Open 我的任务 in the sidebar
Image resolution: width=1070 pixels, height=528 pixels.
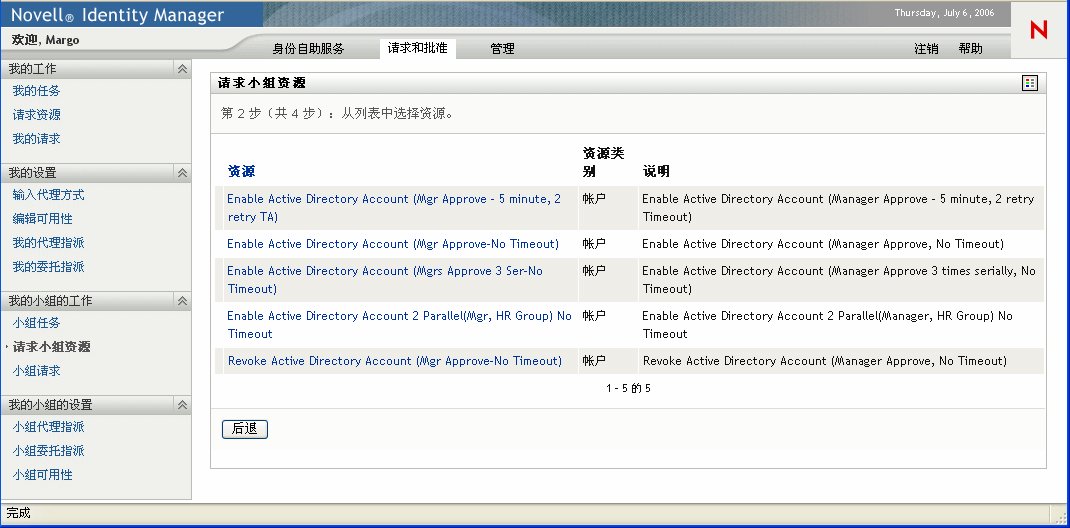point(37,91)
